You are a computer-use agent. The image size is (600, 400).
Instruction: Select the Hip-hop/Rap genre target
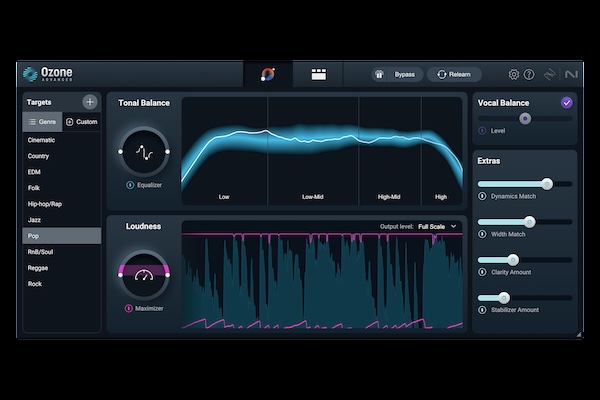coord(62,204)
